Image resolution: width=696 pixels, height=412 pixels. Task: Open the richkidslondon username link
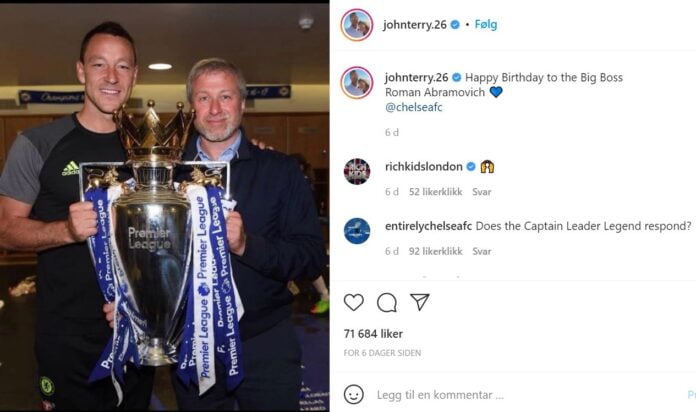(424, 167)
